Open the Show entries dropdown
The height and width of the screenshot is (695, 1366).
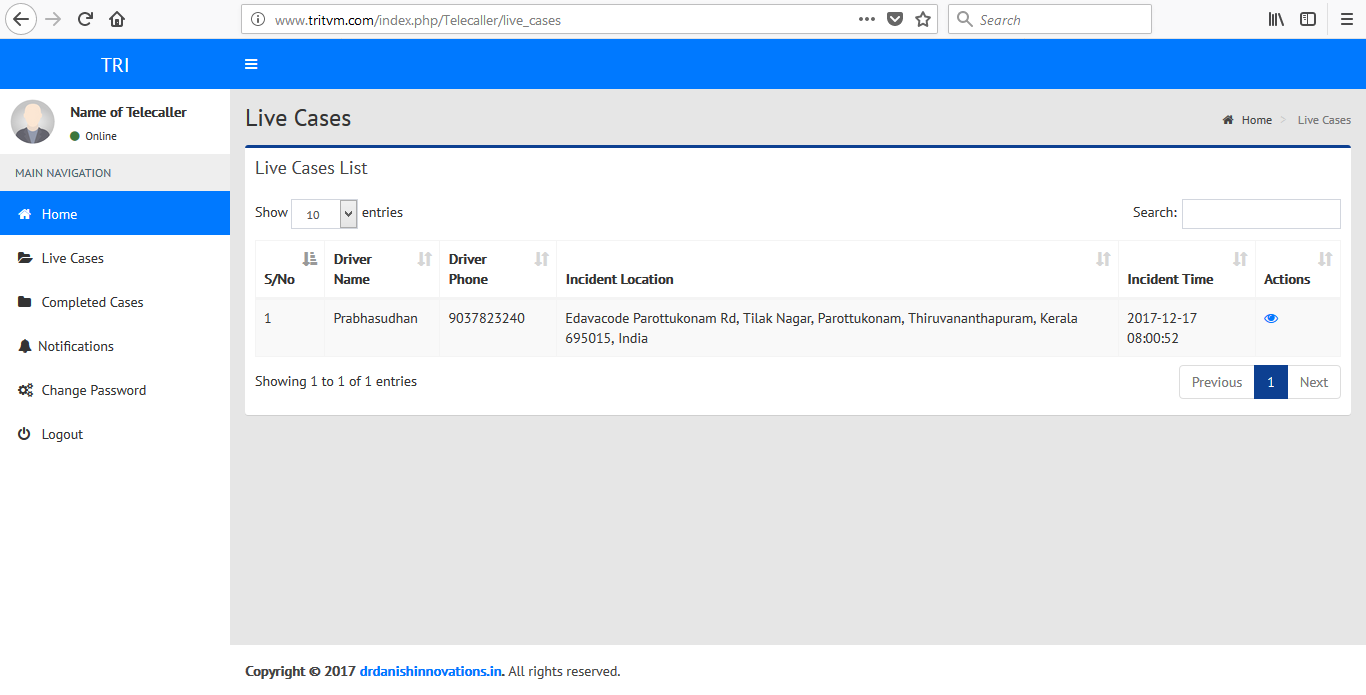[x=324, y=214]
